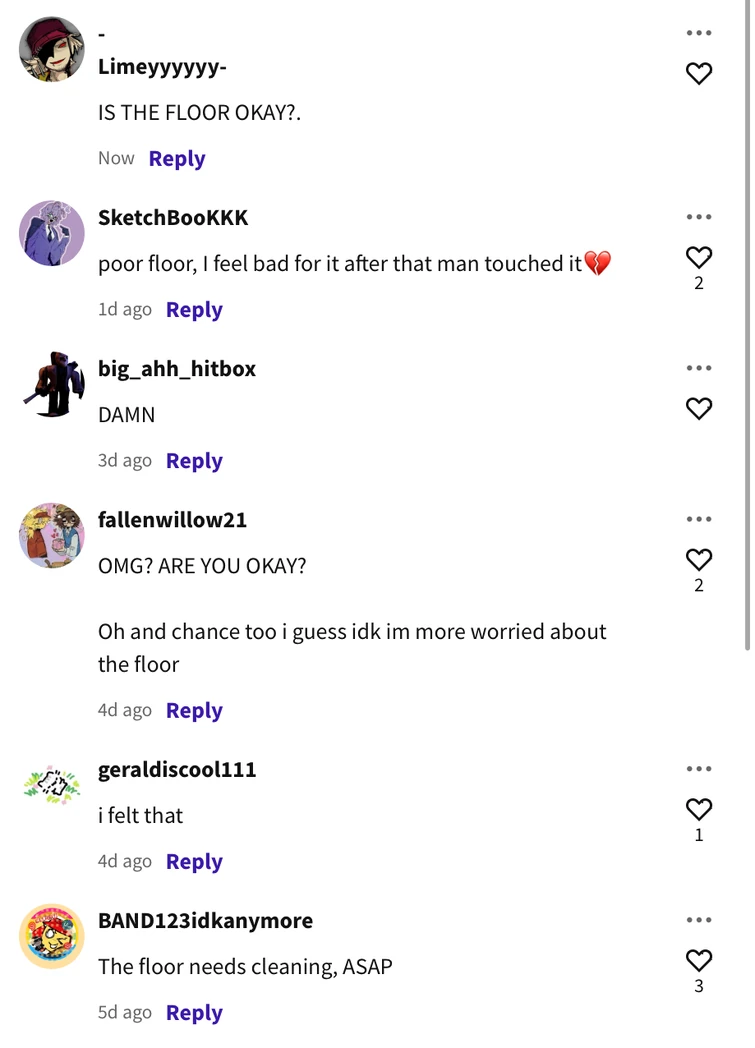The image size is (755, 1048).
Task: Show more options for fallenwillow21's comment
Action: point(699,519)
